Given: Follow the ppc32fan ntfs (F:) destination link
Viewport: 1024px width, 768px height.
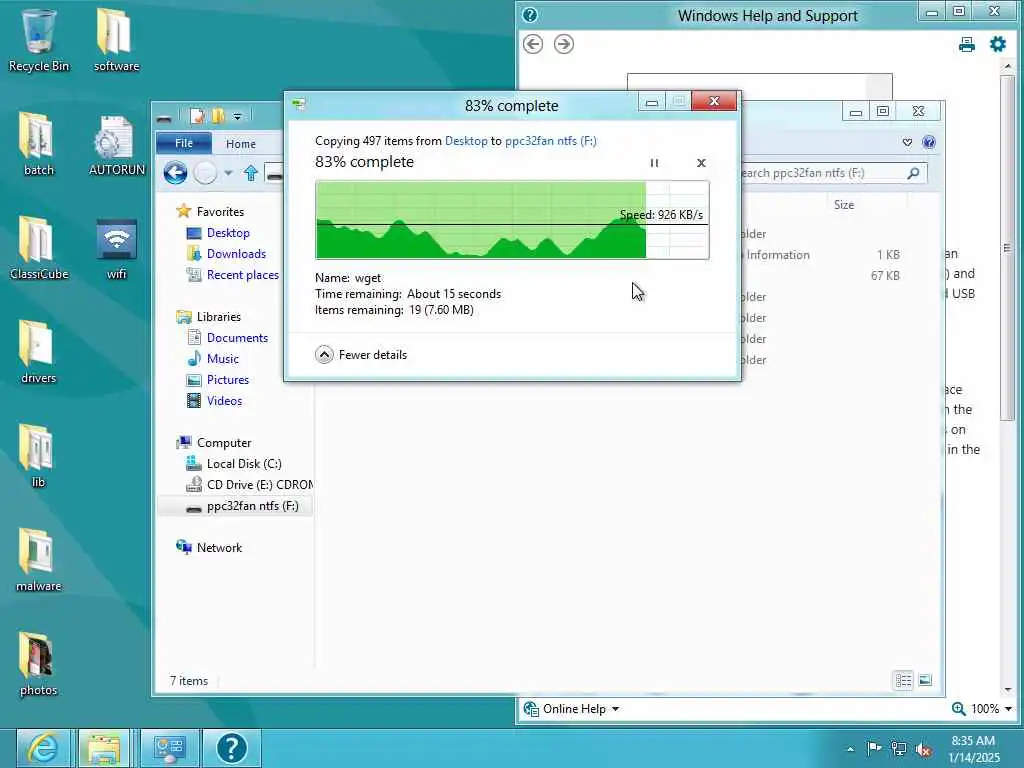Looking at the screenshot, I should [x=551, y=140].
